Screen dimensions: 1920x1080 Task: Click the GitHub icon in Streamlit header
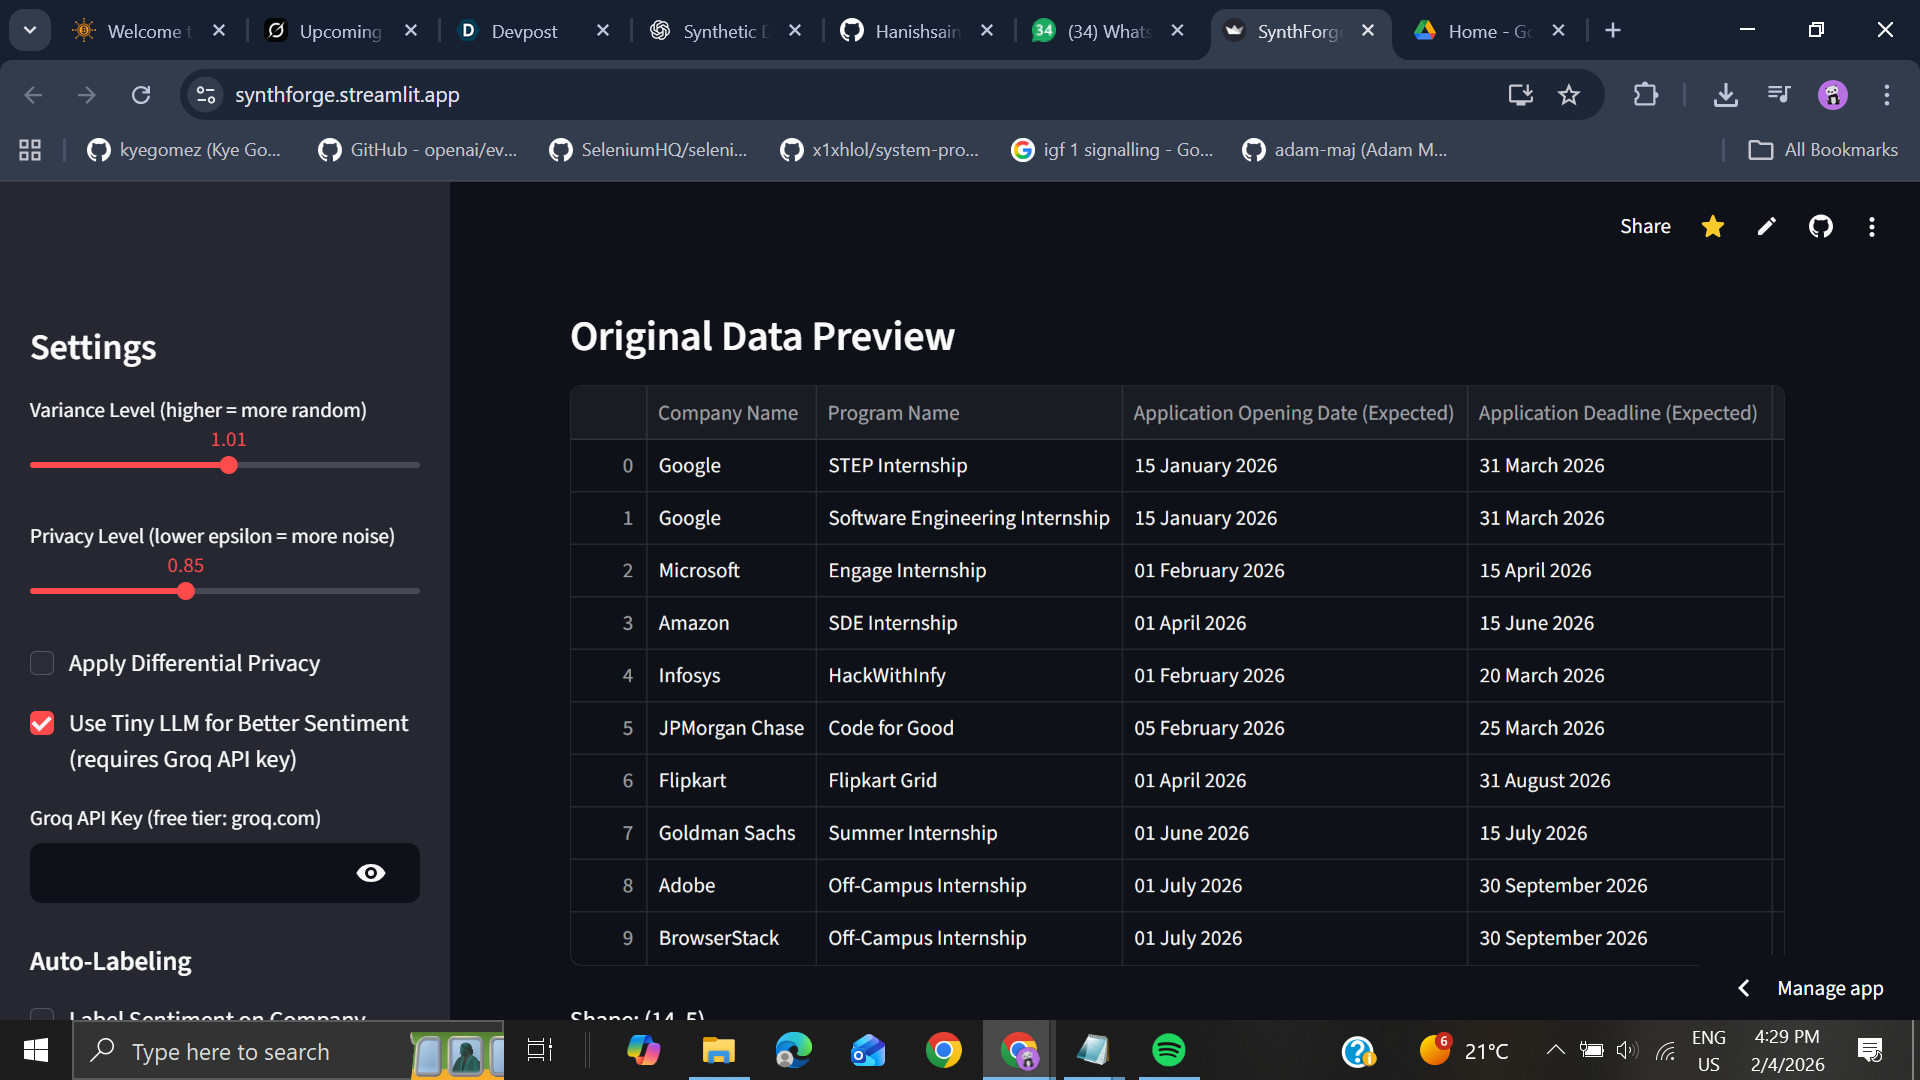tap(1820, 227)
